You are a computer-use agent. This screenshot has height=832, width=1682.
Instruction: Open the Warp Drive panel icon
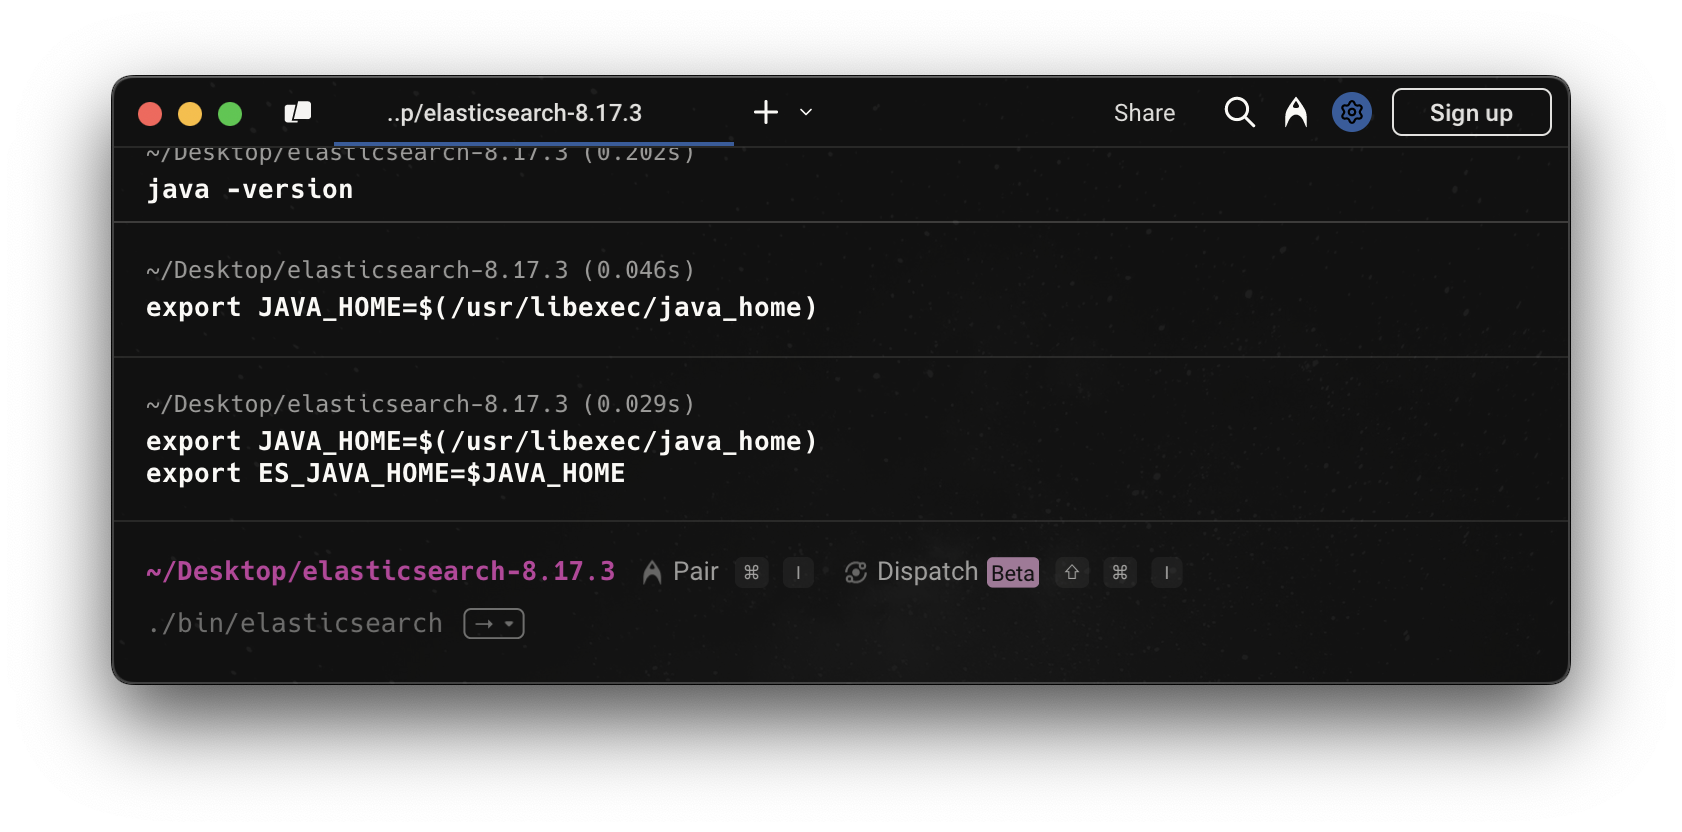tap(298, 113)
